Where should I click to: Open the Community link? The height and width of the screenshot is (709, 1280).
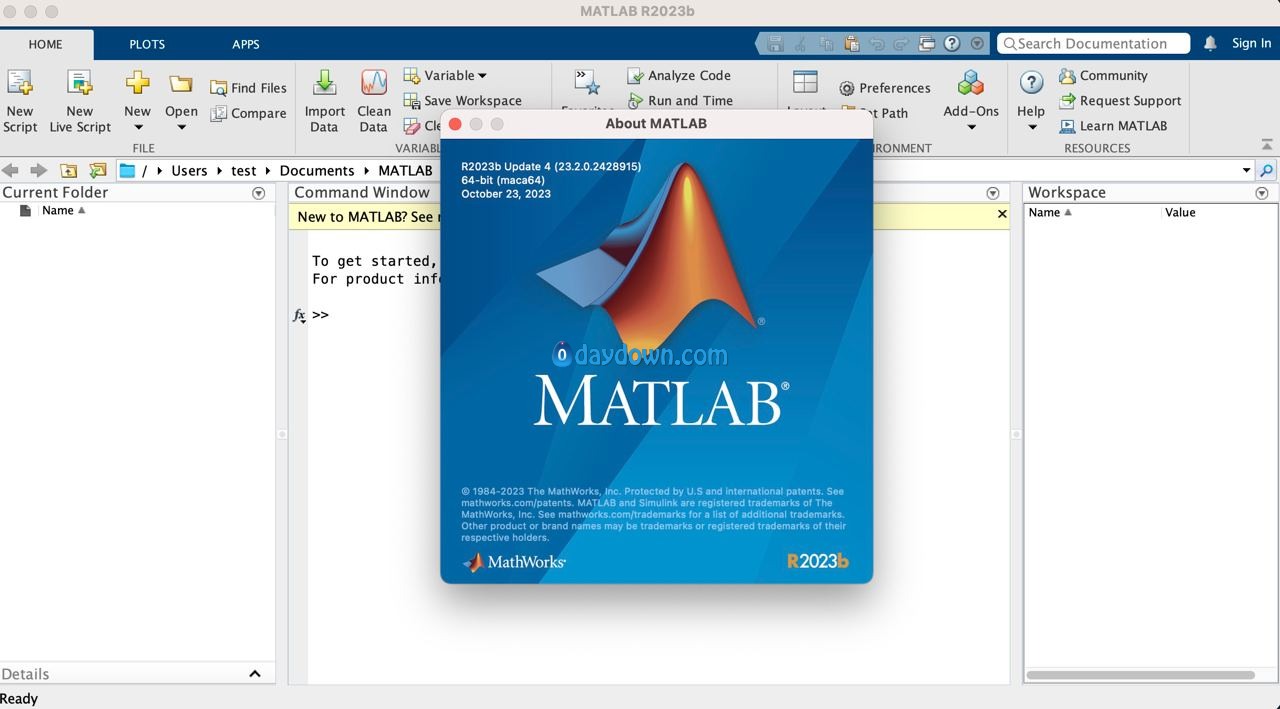click(1103, 75)
